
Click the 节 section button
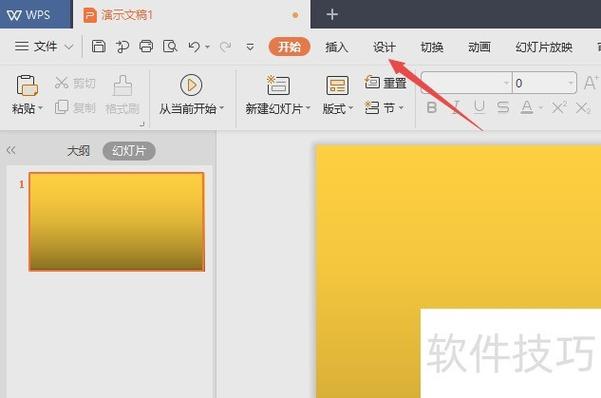[384, 108]
